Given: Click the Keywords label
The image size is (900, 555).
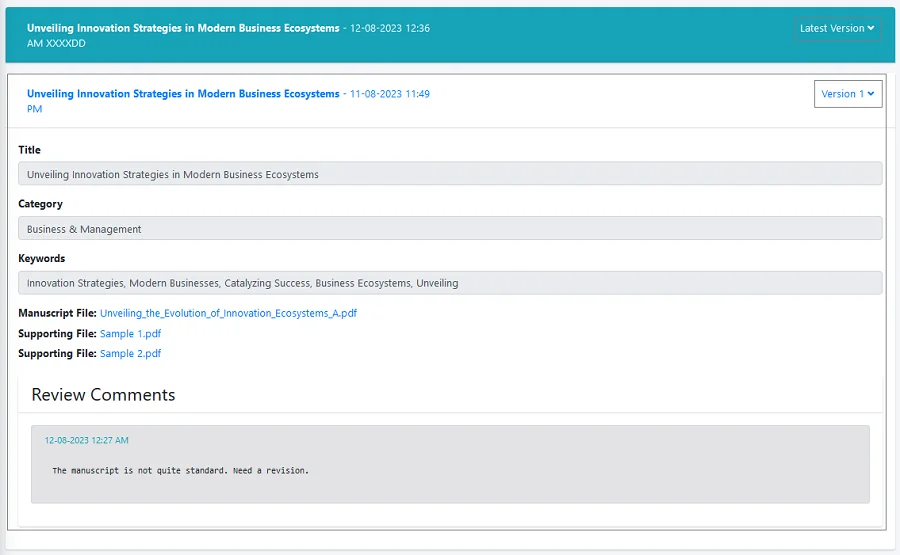Looking at the screenshot, I should click(x=41, y=258).
